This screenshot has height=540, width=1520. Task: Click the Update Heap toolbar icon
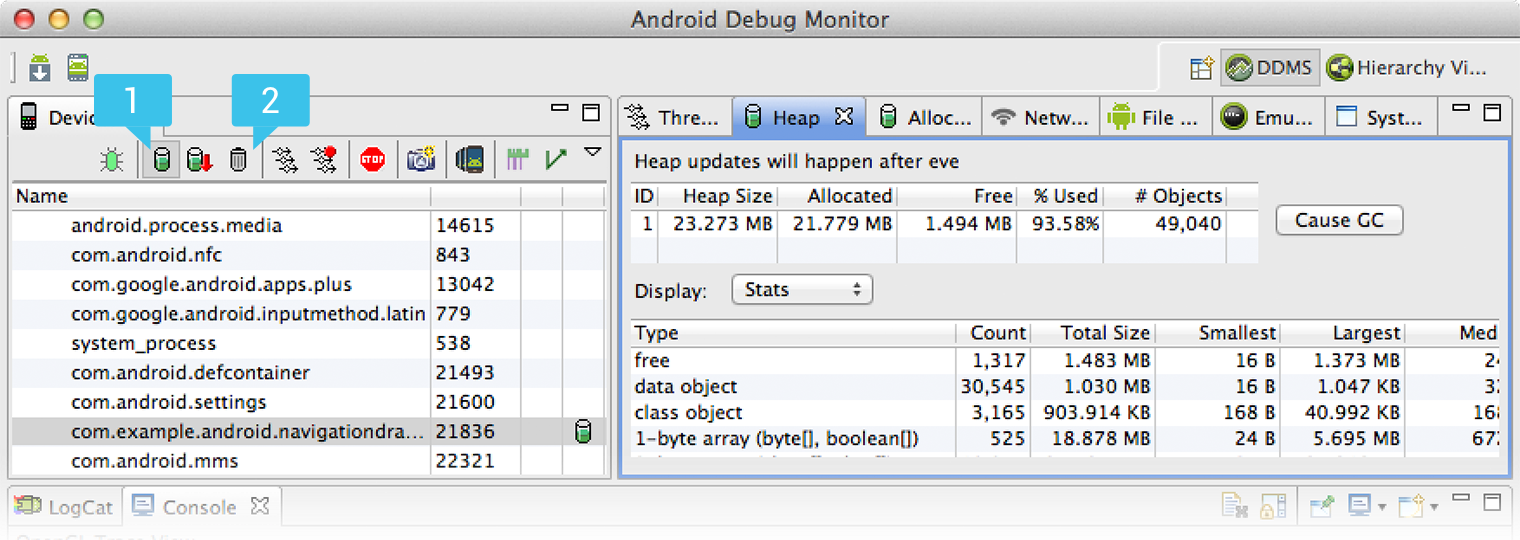point(161,160)
